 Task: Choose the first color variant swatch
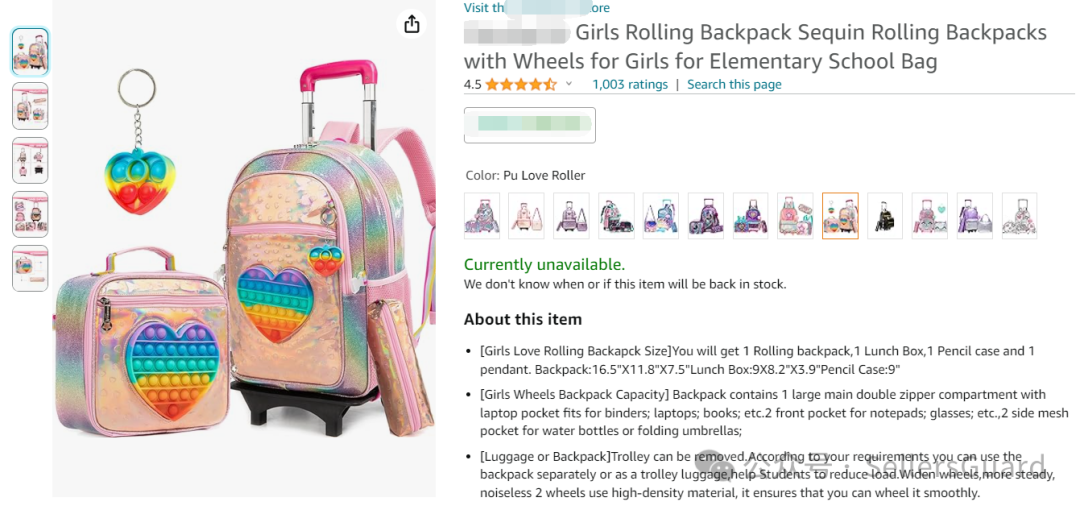(x=482, y=215)
